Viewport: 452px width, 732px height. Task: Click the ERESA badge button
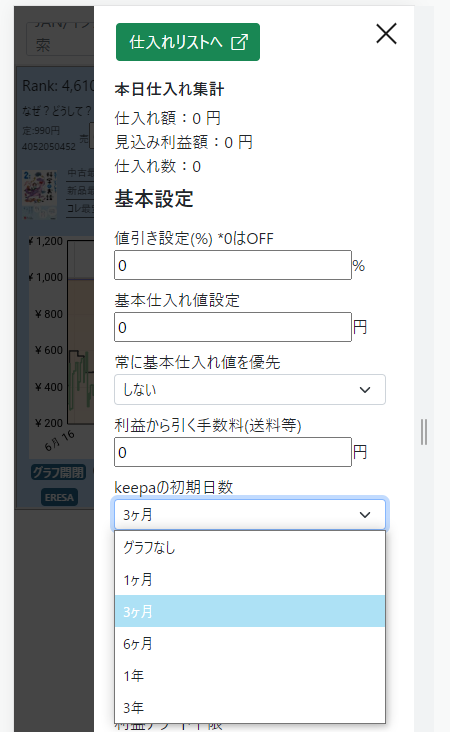tap(59, 497)
